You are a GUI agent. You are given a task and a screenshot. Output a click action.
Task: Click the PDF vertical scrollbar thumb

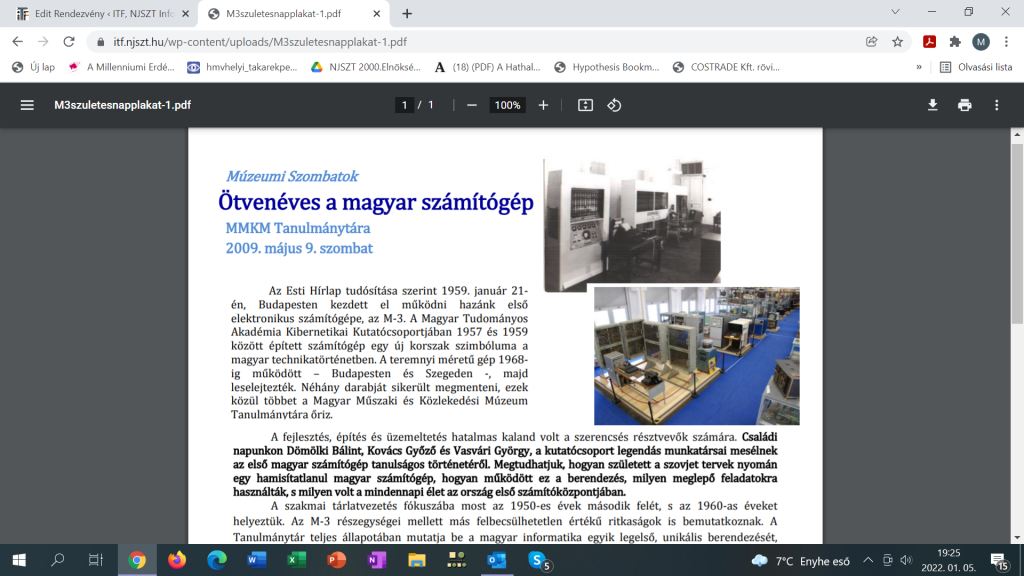point(1017,233)
